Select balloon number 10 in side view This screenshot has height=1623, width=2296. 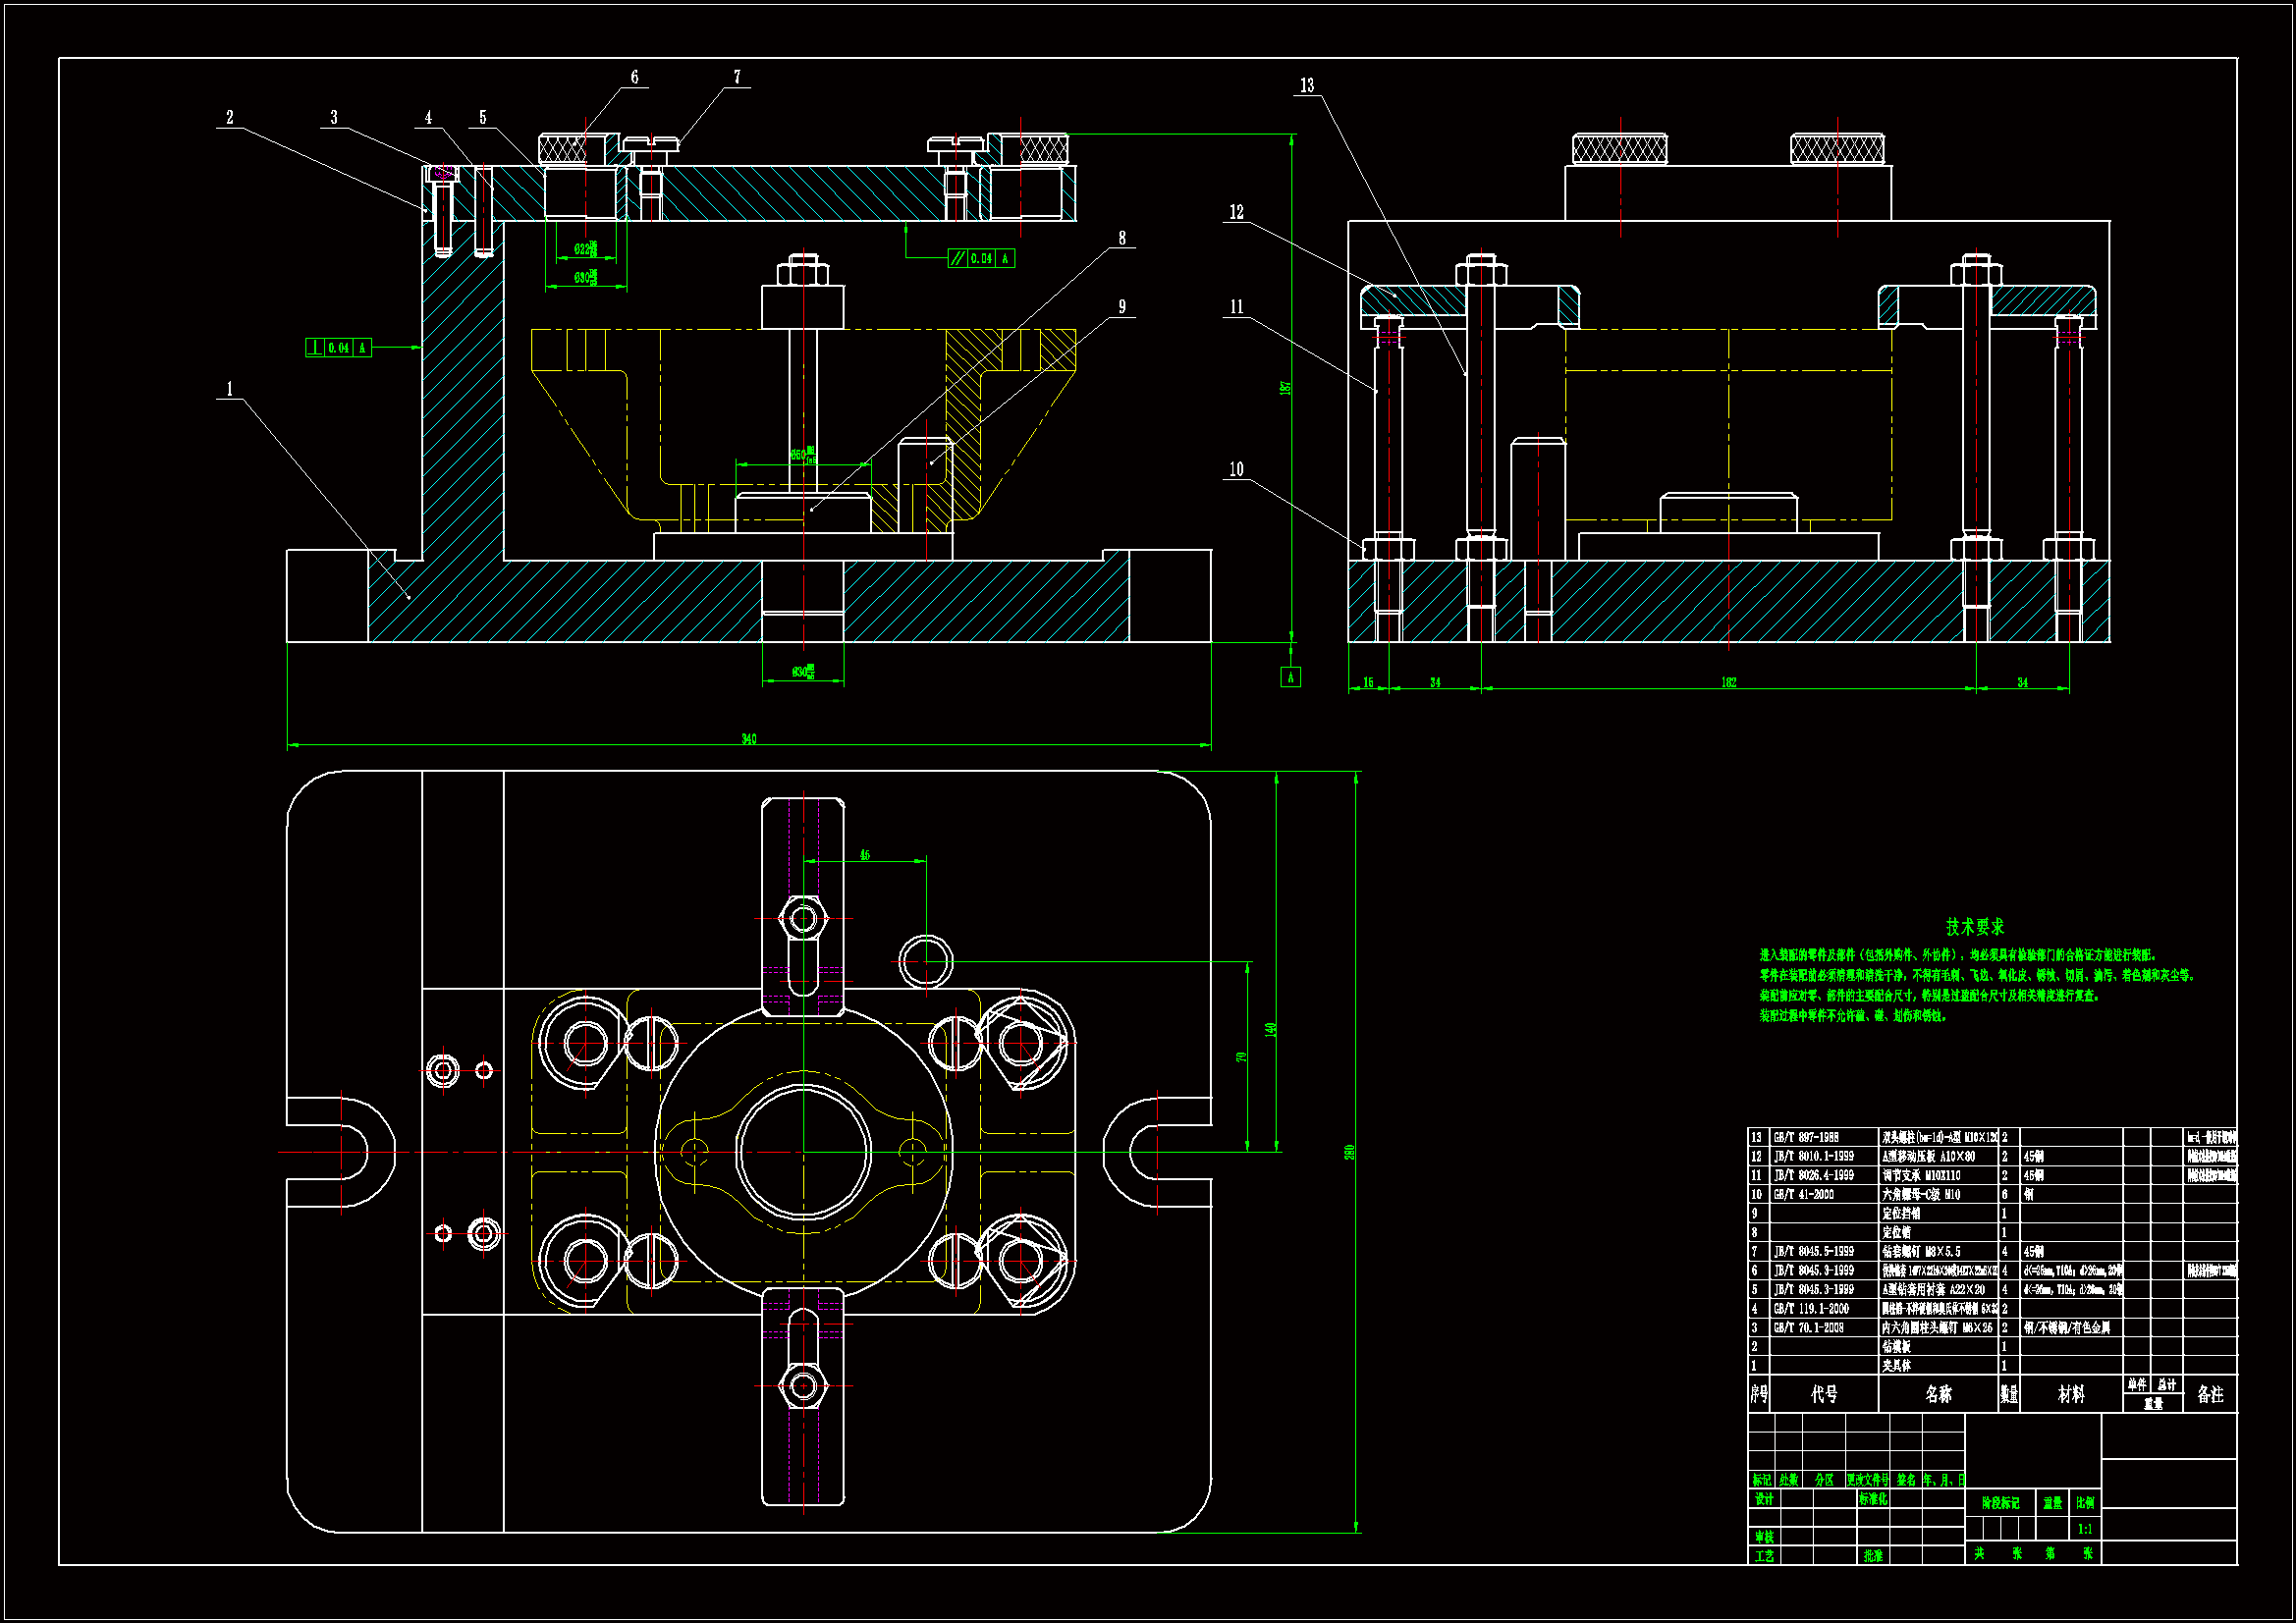point(1237,469)
